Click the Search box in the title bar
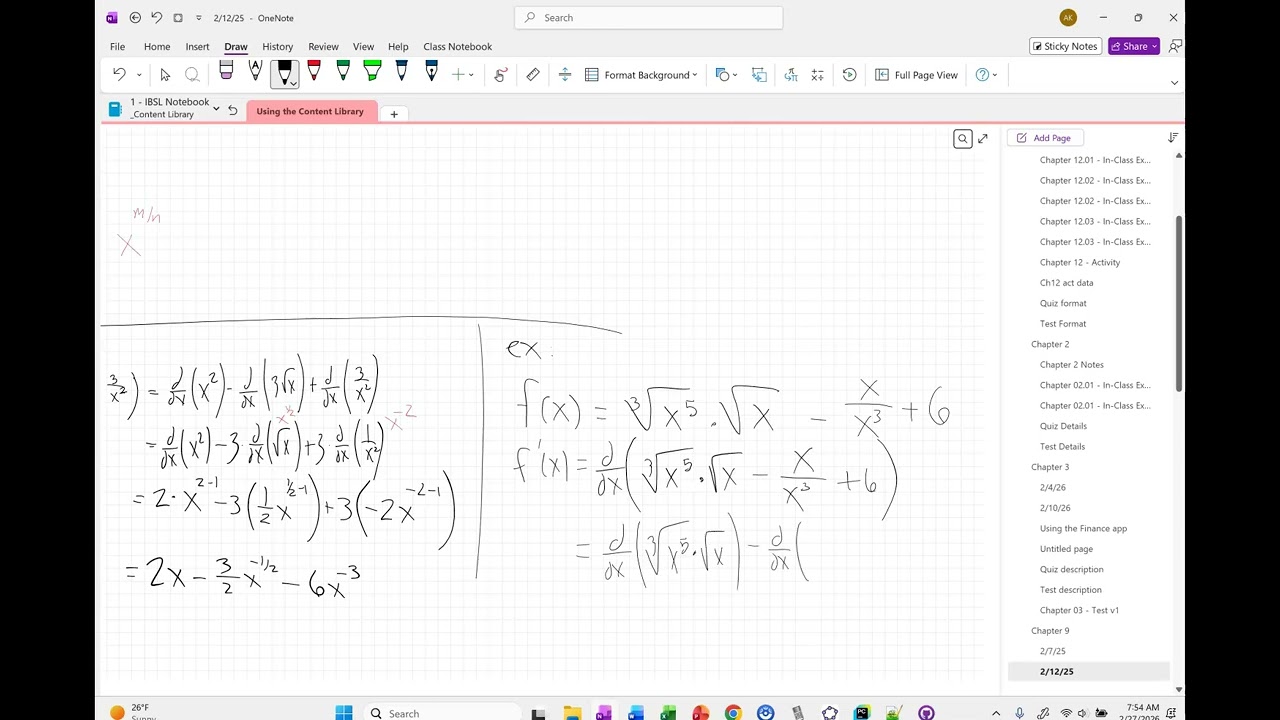The width and height of the screenshot is (1280, 720). [648, 17]
